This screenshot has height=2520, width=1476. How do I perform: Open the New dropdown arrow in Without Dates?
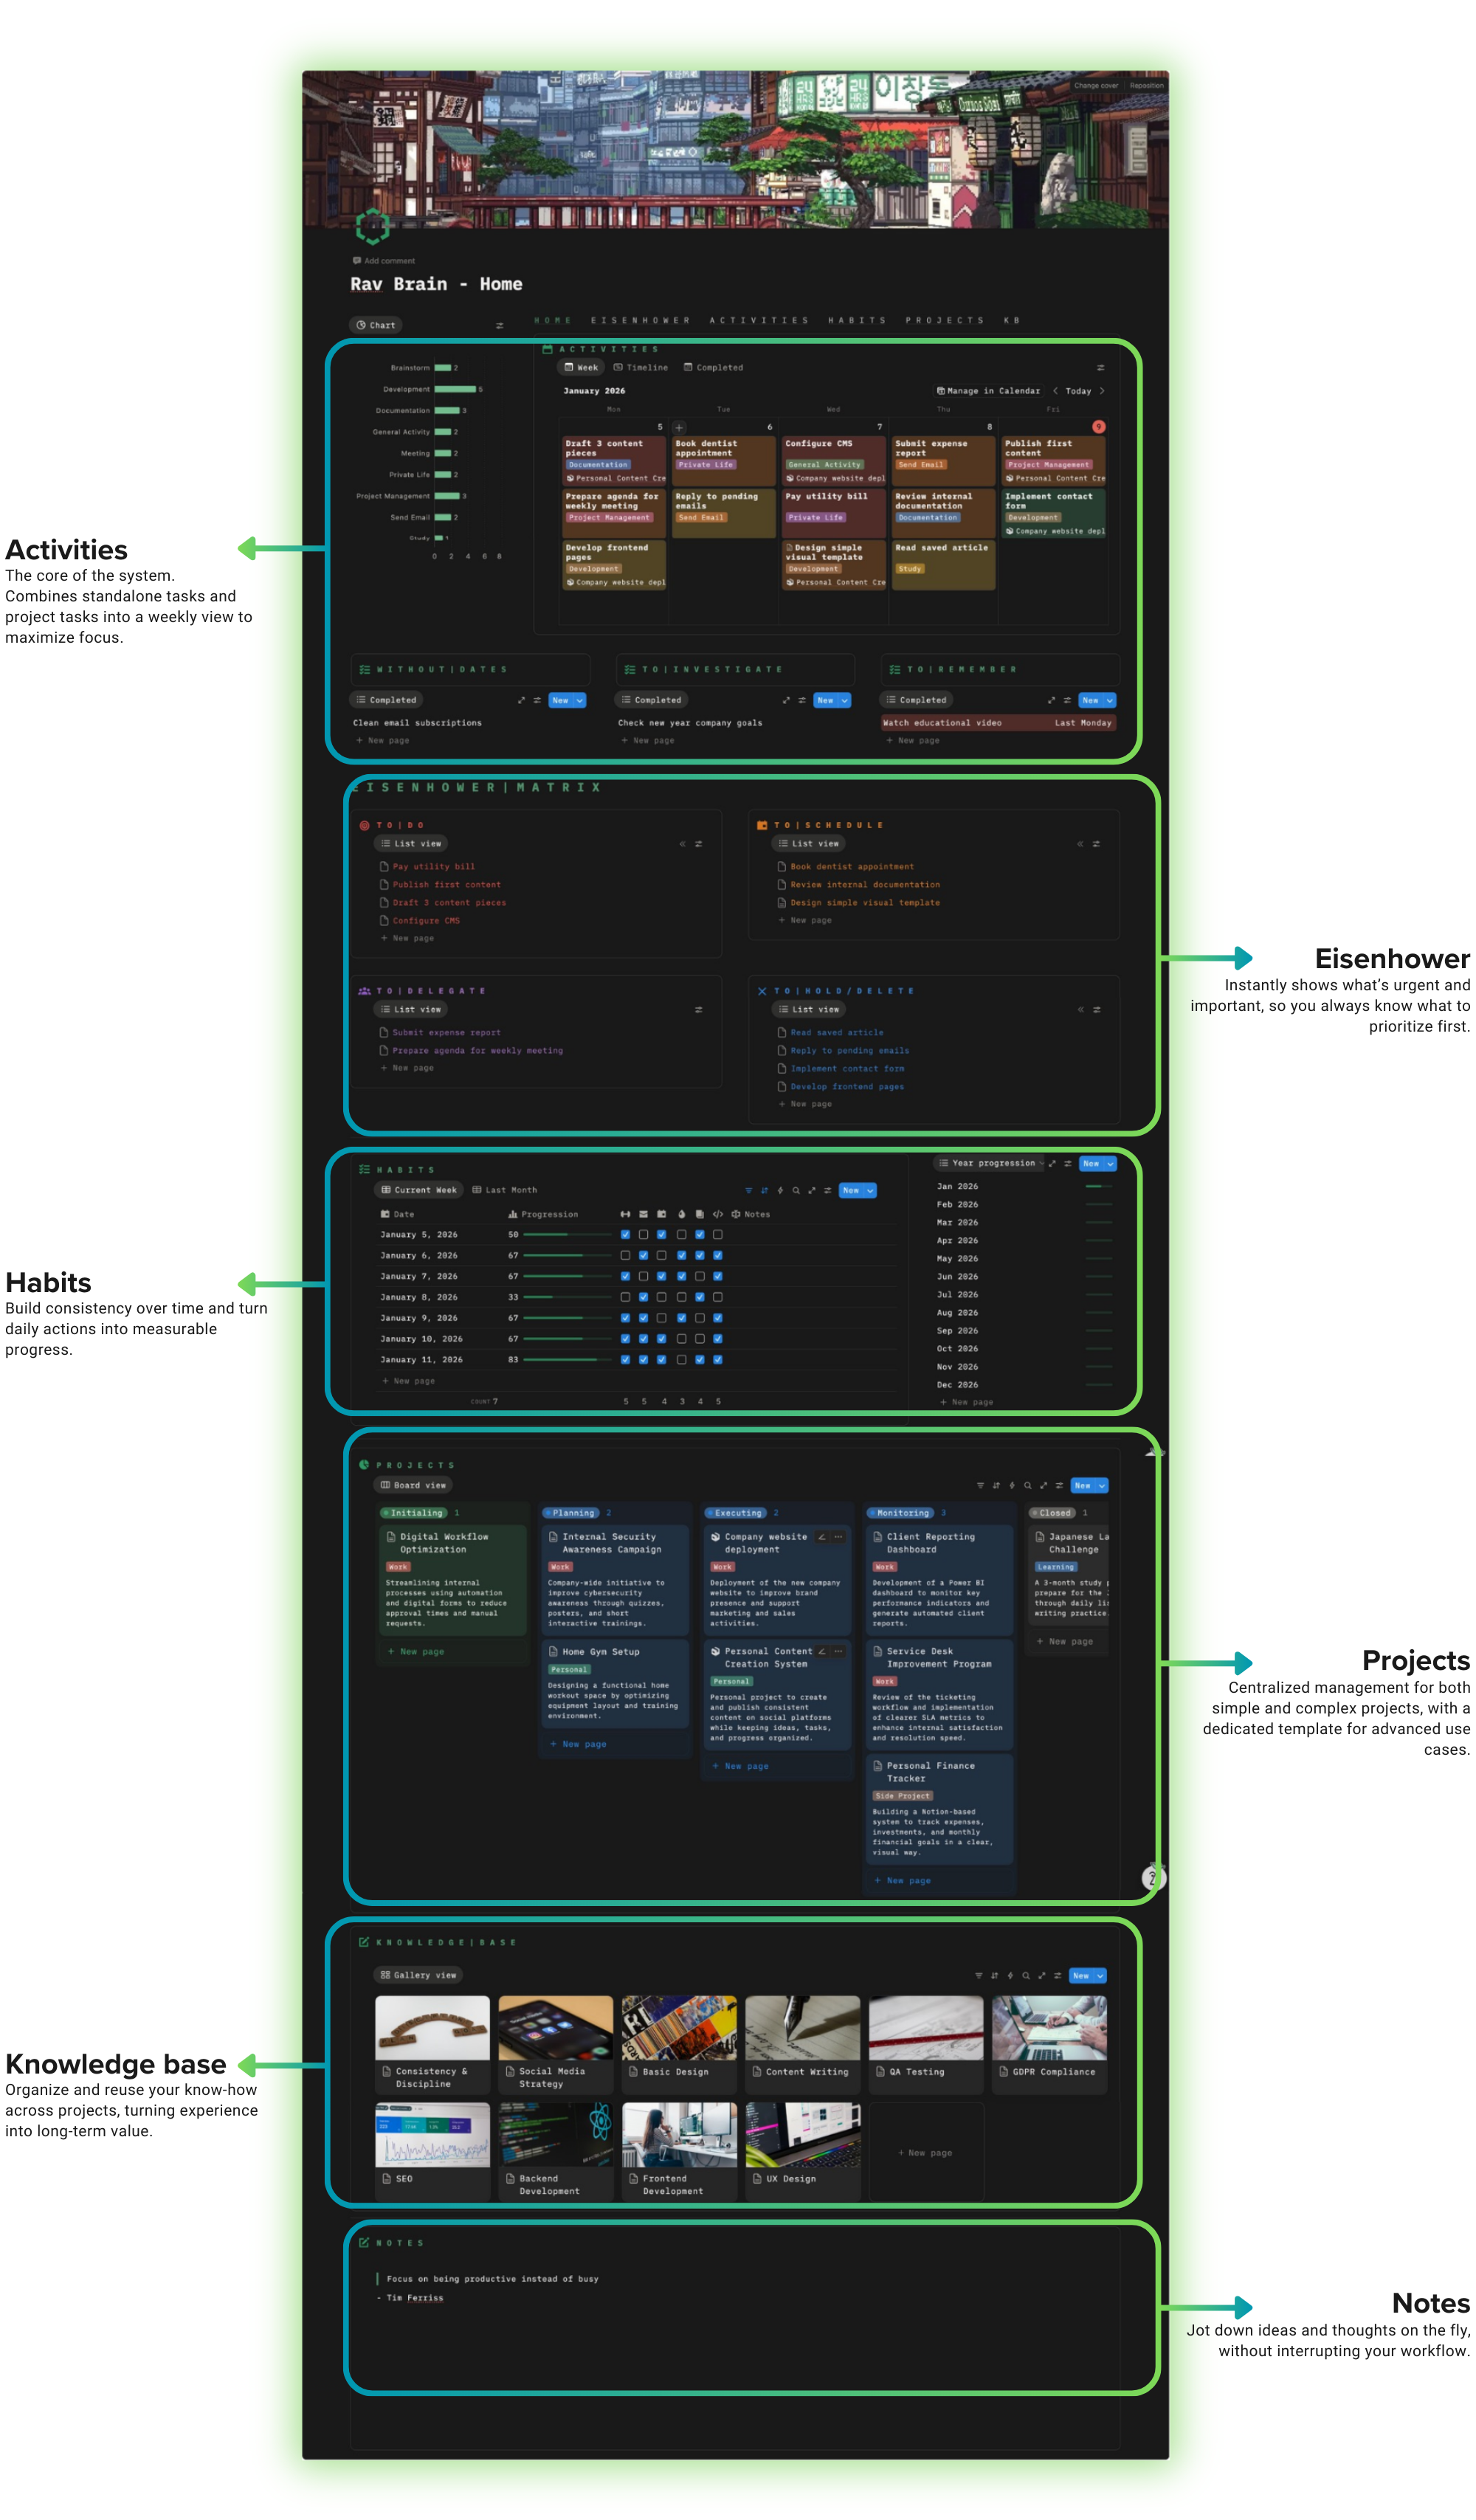(x=580, y=701)
